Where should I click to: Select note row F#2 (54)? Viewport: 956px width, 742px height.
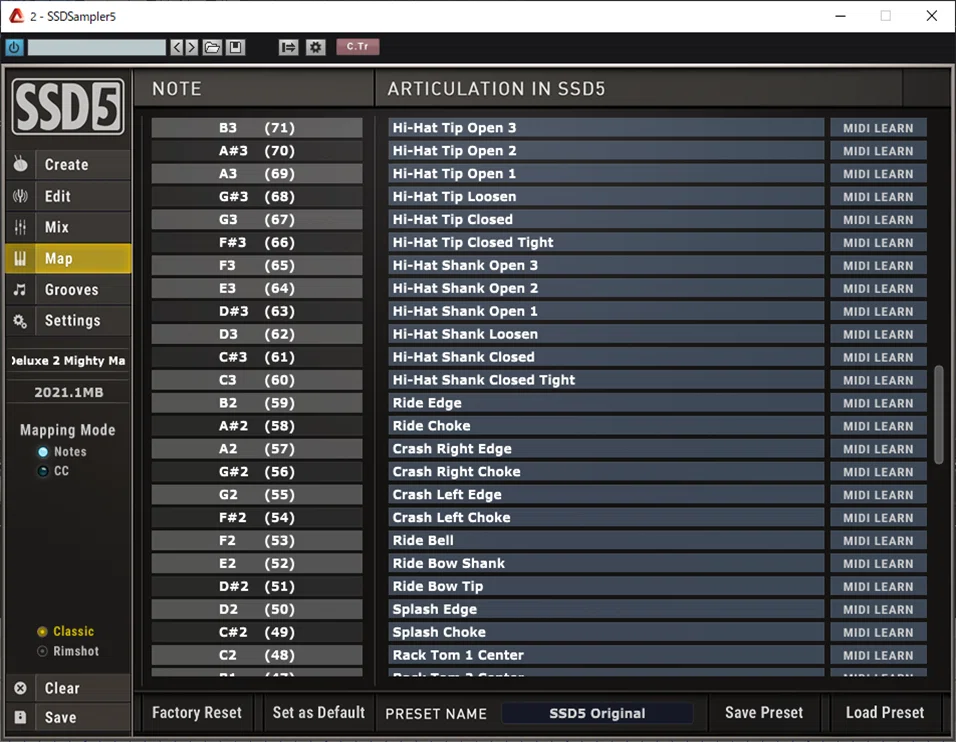pyautogui.click(x=257, y=517)
